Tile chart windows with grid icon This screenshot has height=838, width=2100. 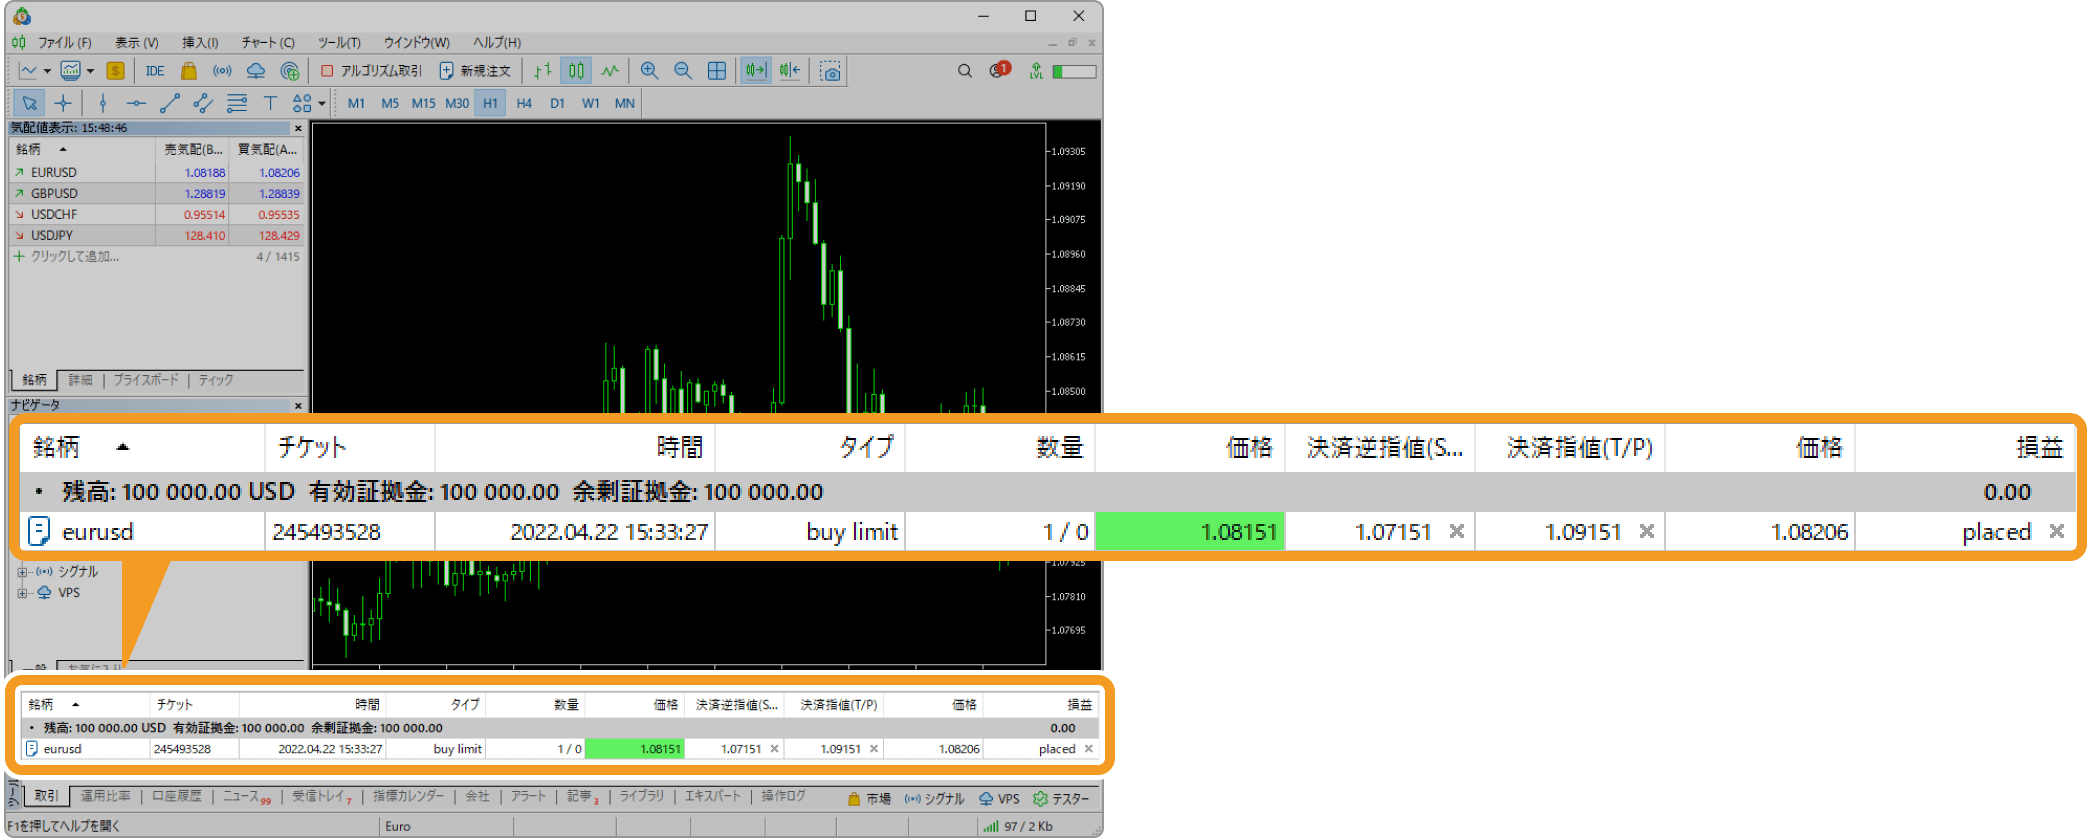tap(717, 71)
